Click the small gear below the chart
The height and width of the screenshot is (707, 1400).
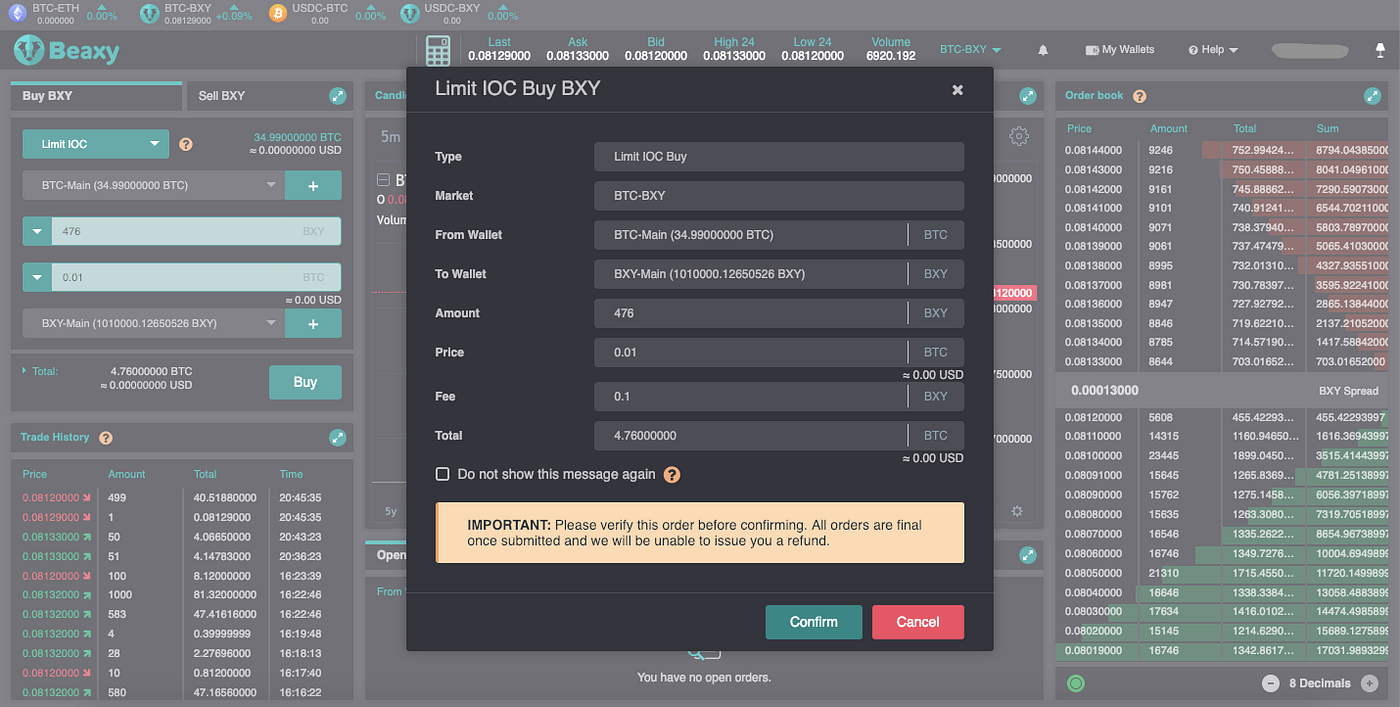tap(1017, 511)
